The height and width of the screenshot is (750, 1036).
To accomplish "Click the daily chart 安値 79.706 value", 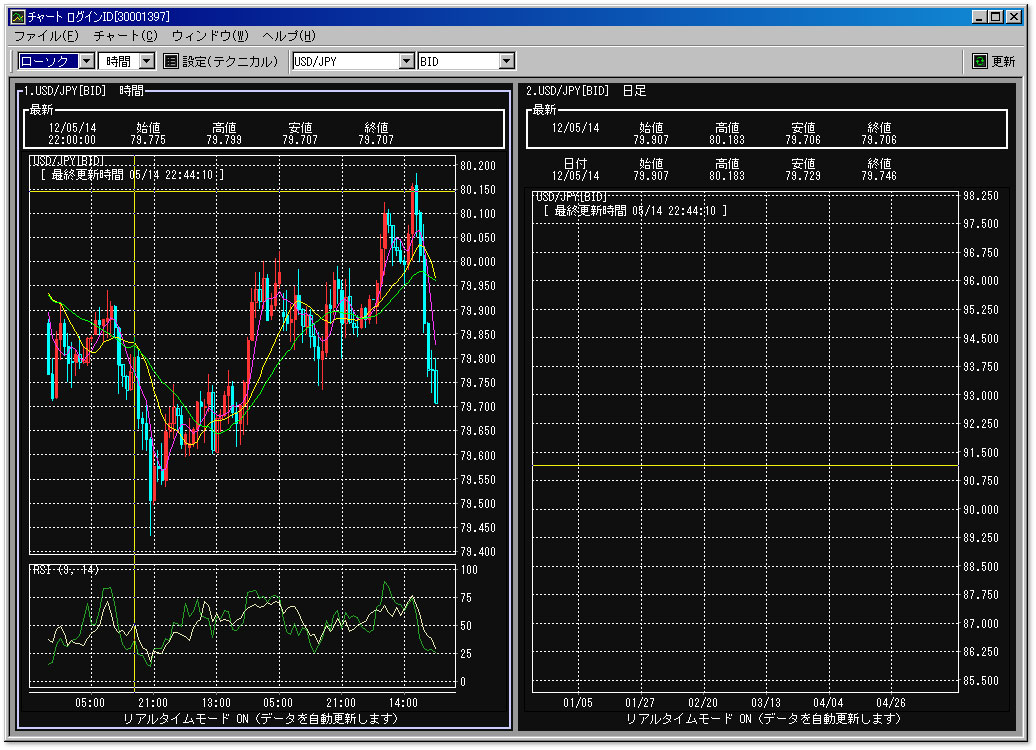I will (x=803, y=140).
